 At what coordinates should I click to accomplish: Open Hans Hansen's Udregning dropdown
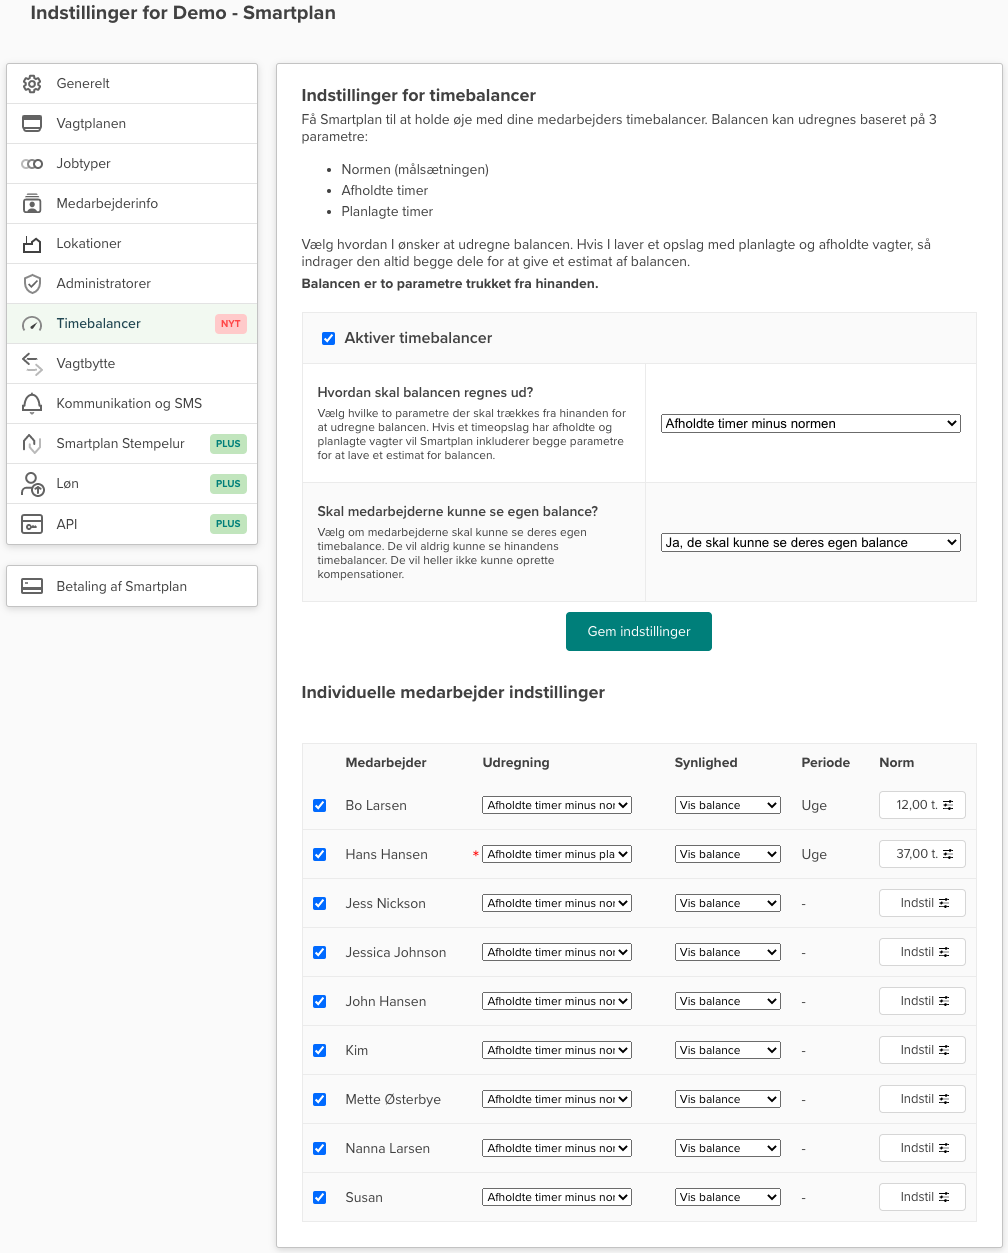tap(556, 855)
